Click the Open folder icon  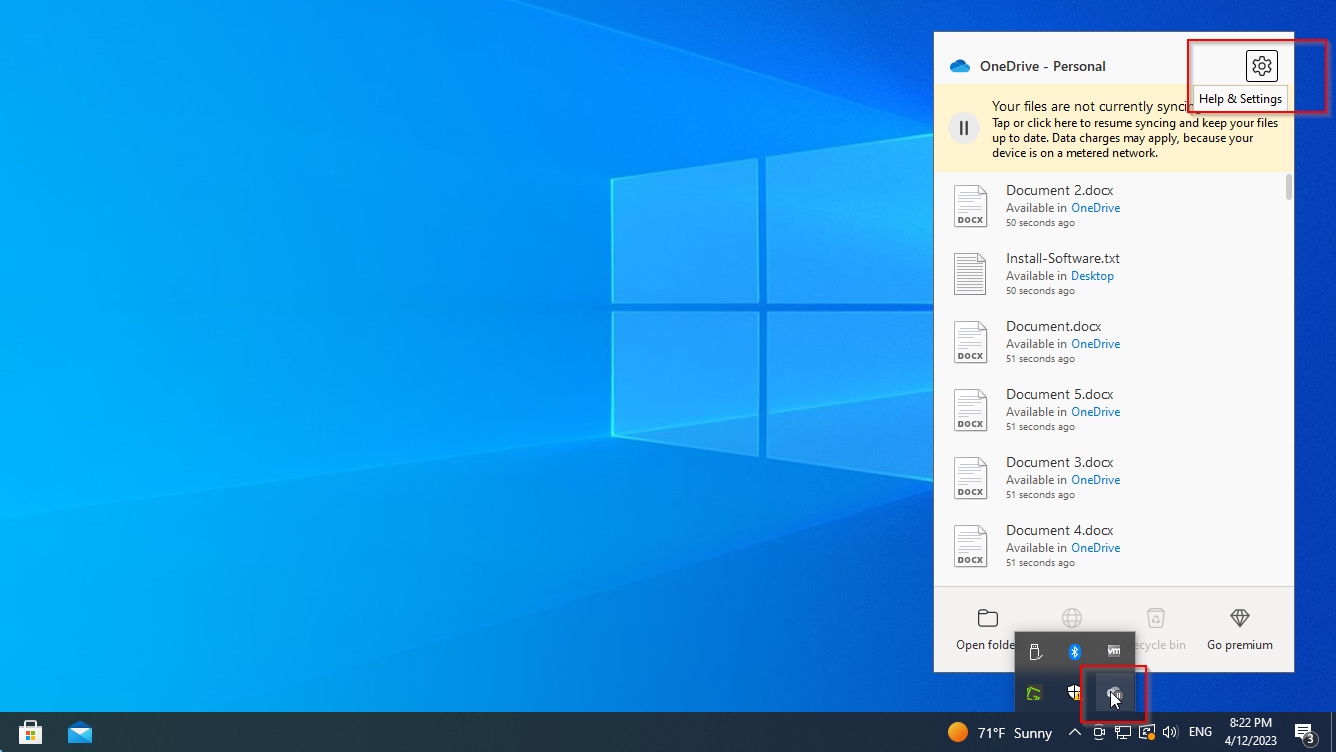pyautogui.click(x=987, y=618)
